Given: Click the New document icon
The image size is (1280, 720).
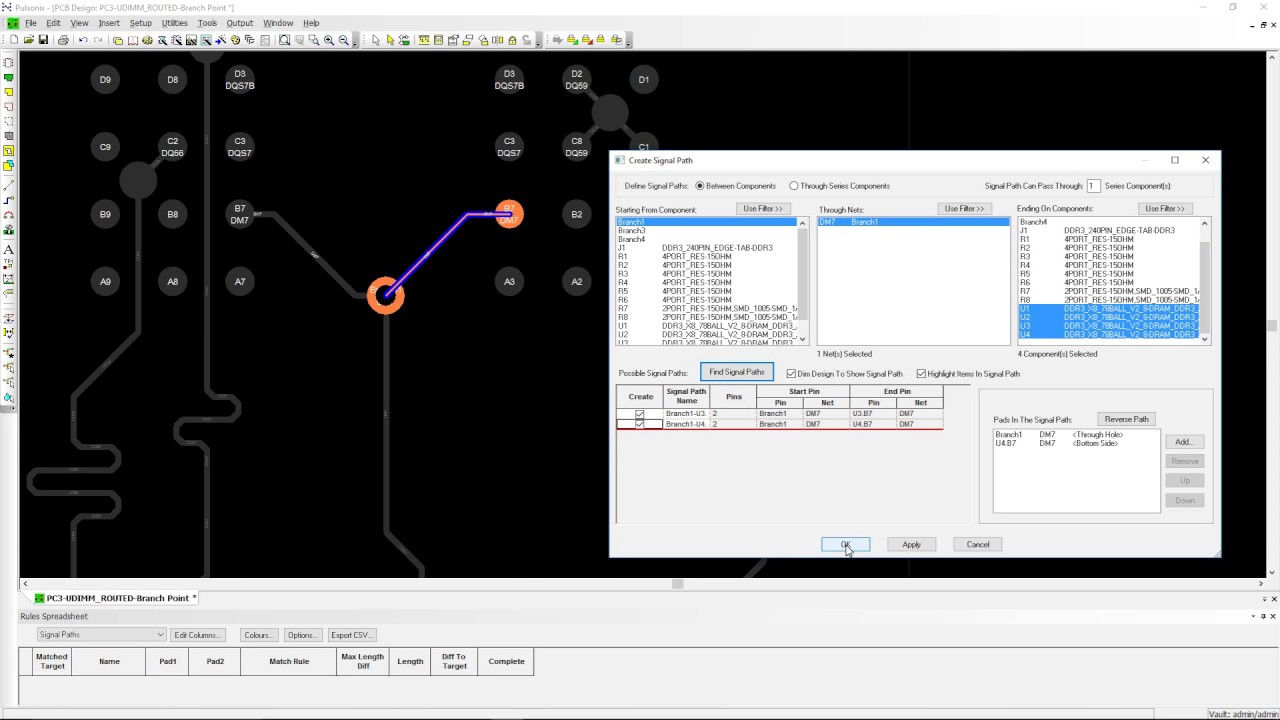Looking at the screenshot, I should click(x=14, y=40).
